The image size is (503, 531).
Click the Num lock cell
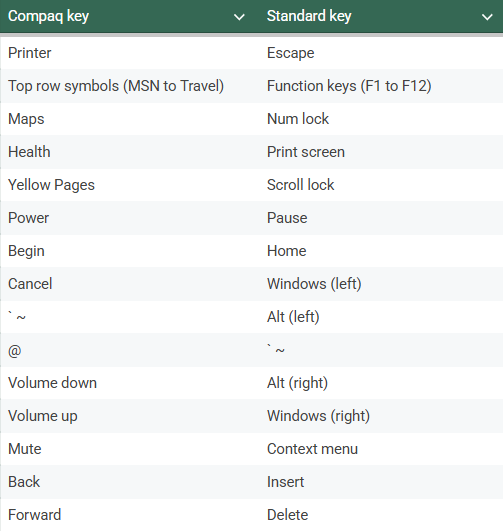click(381, 119)
